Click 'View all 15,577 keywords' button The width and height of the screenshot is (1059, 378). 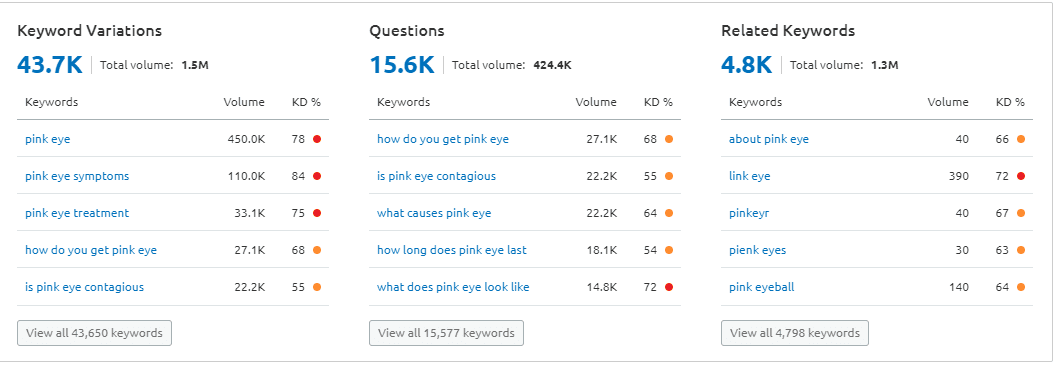446,333
